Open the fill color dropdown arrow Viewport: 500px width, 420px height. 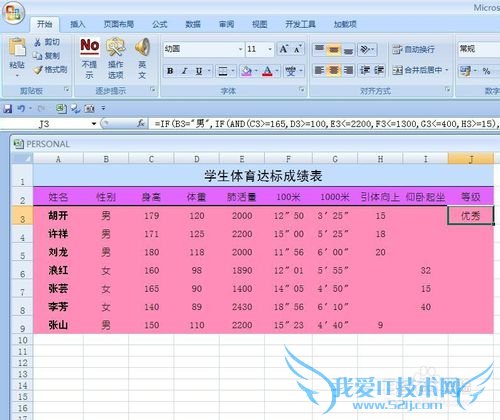click(256, 71)
